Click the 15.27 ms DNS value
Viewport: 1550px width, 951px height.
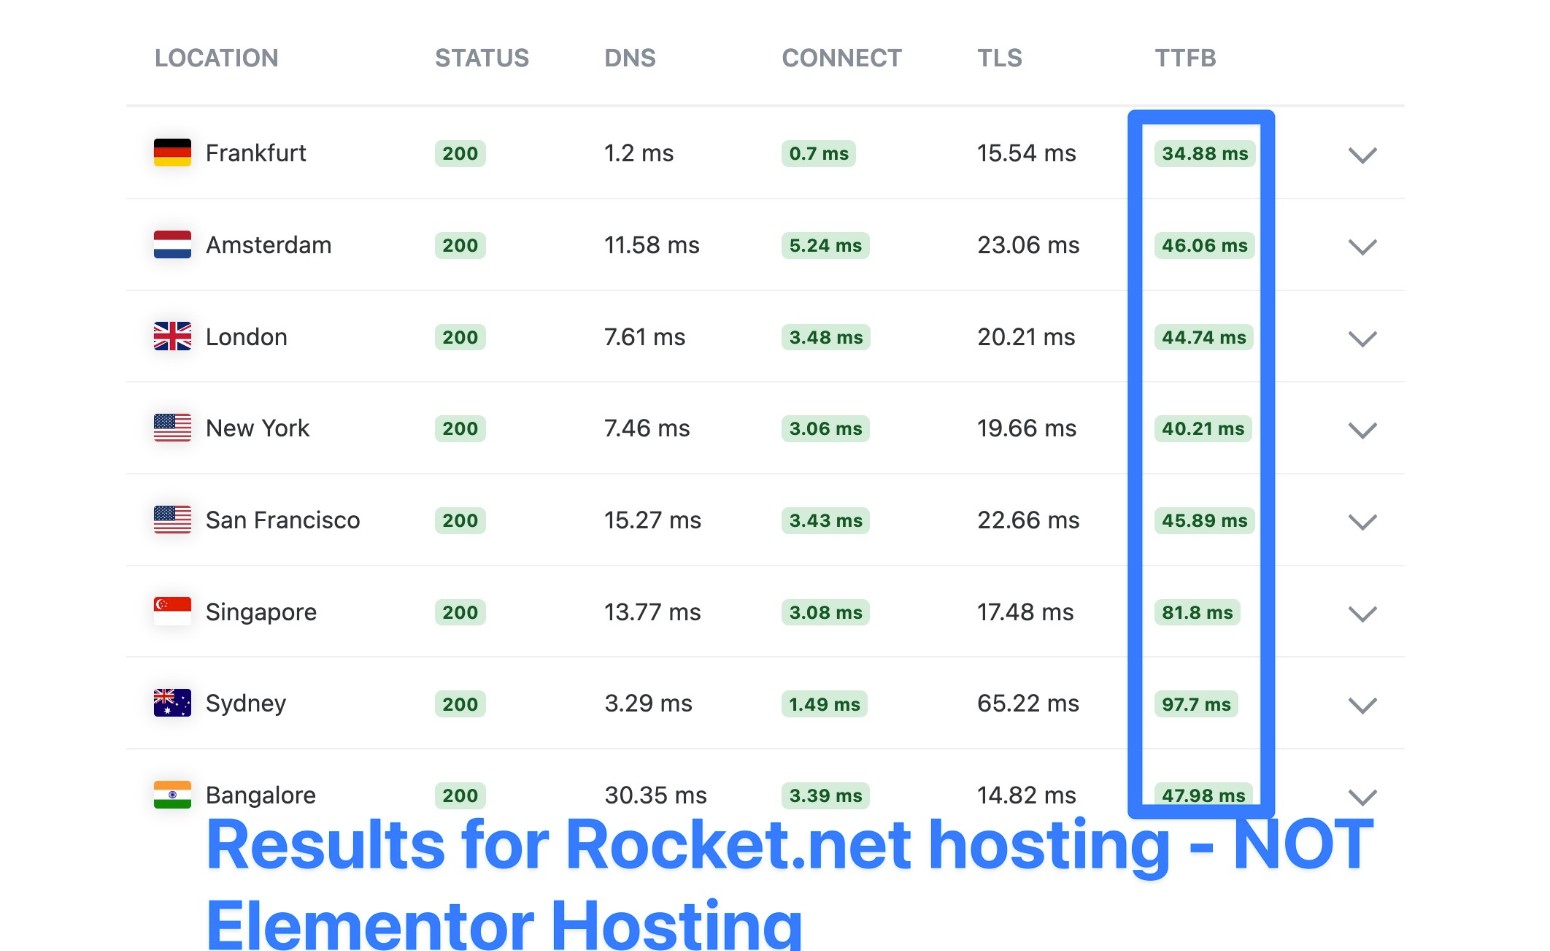point(653,520)
